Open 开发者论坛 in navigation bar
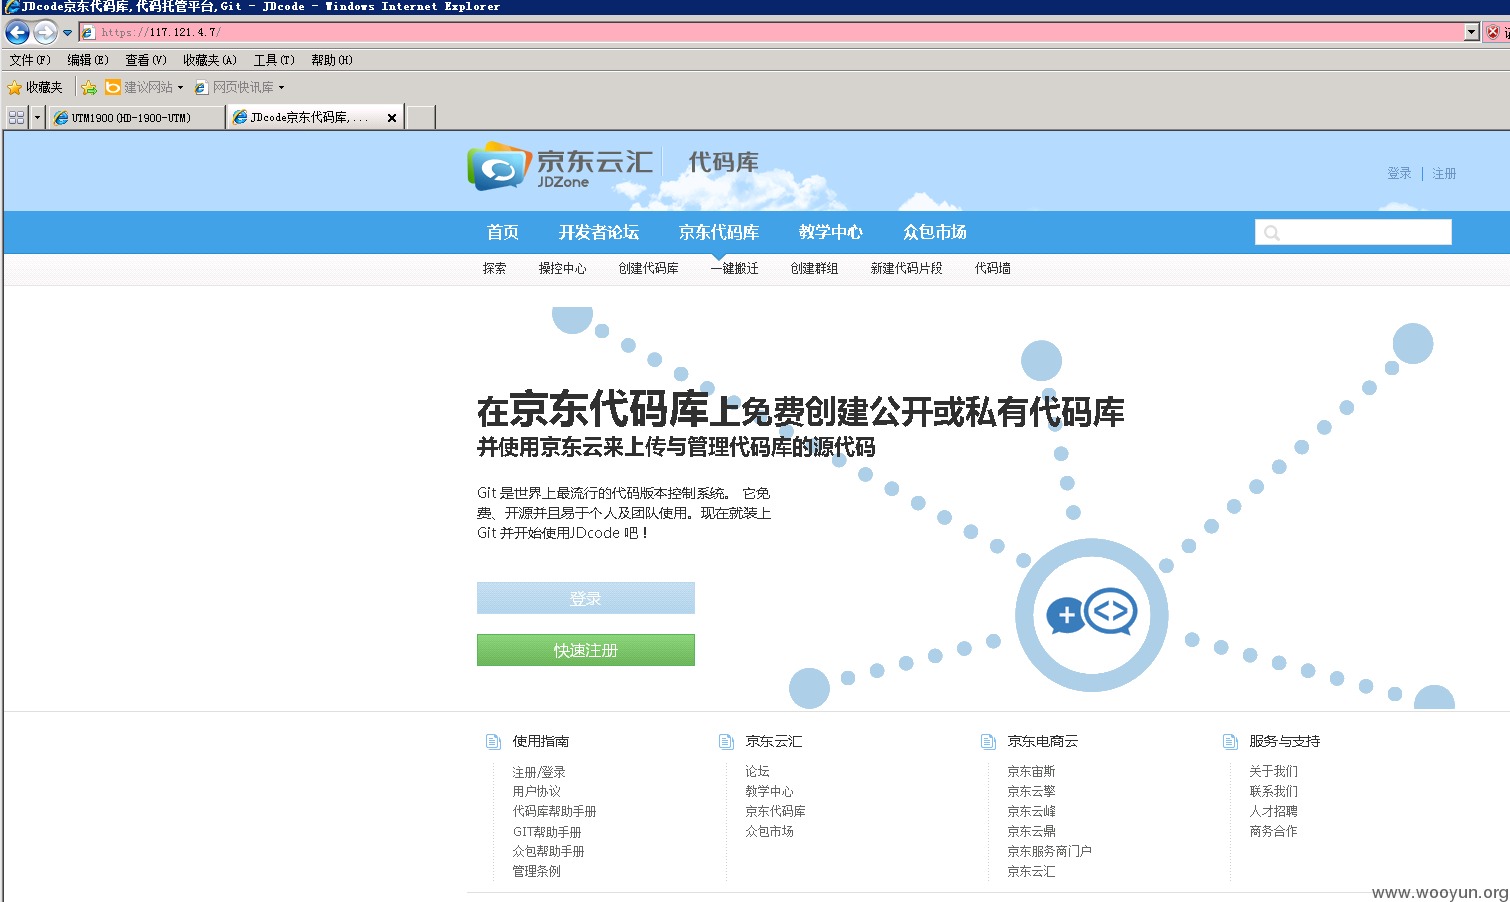The width and height of the screenshot is (1510, 902). (599, 232)
